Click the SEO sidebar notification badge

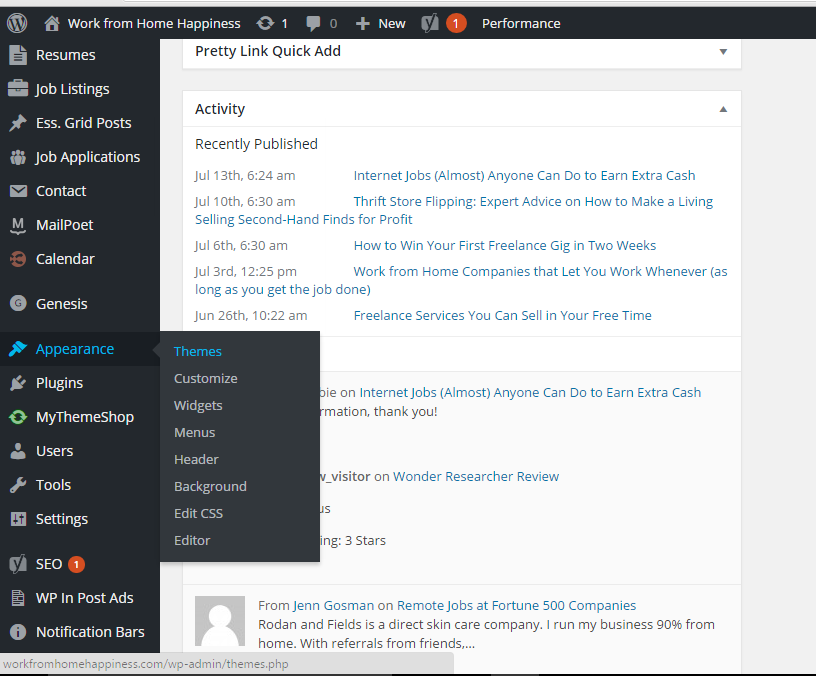pos(76,564)
